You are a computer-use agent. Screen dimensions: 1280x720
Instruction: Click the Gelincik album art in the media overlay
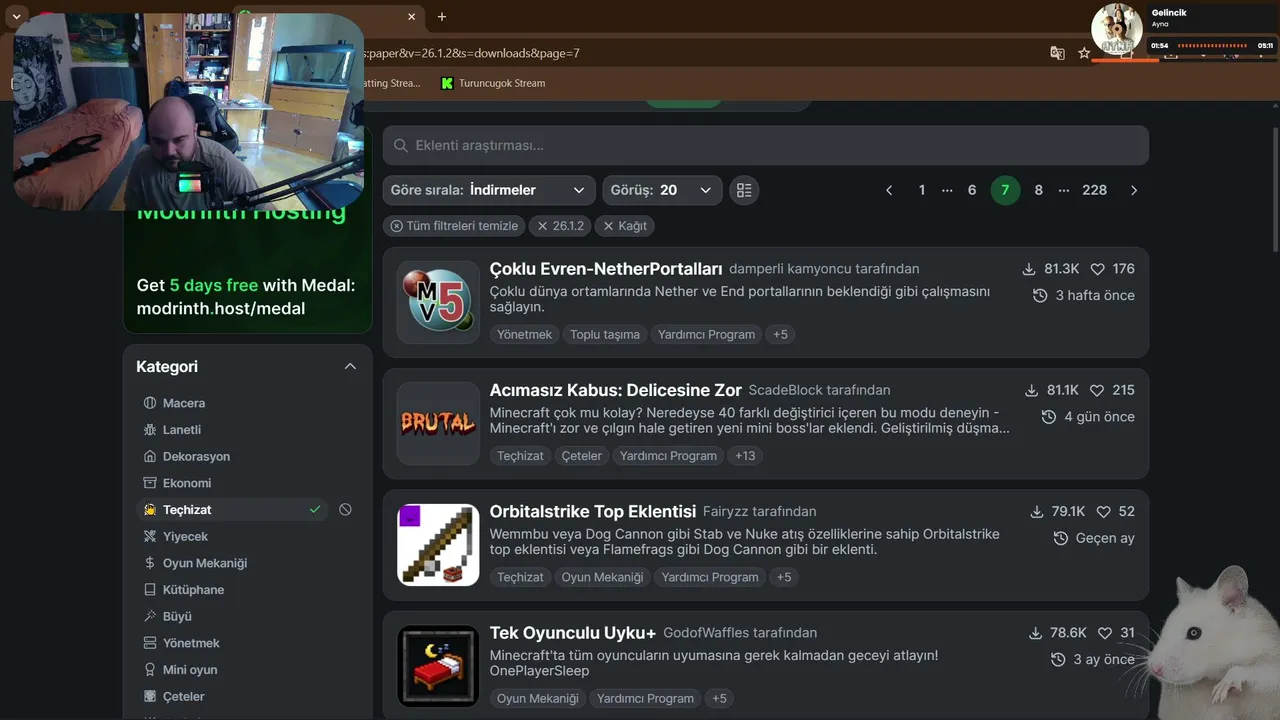click(1116, 29)
